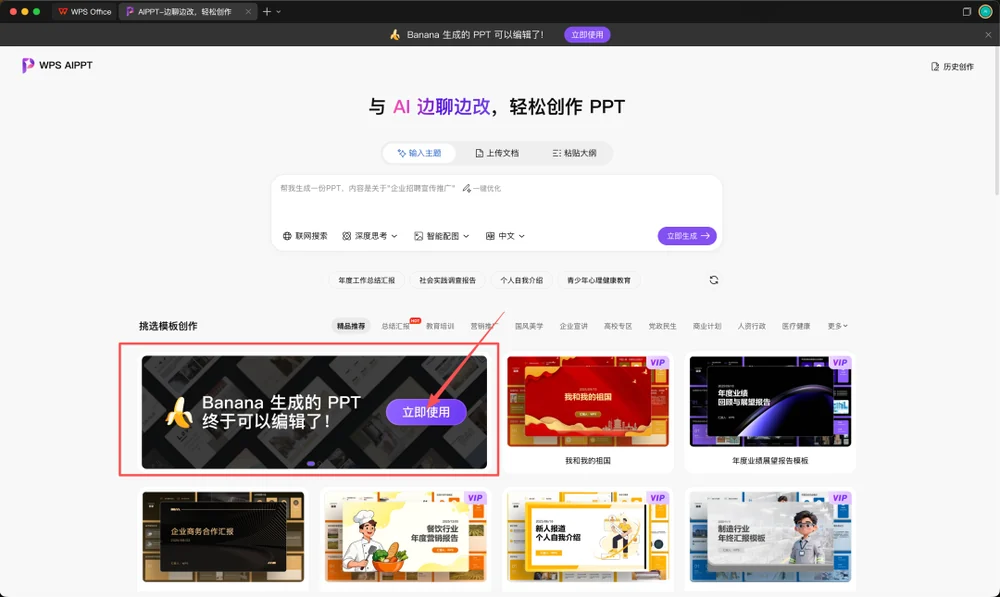Select 商业计划 category
The image size is (1000, 597).
pos(707,326)
